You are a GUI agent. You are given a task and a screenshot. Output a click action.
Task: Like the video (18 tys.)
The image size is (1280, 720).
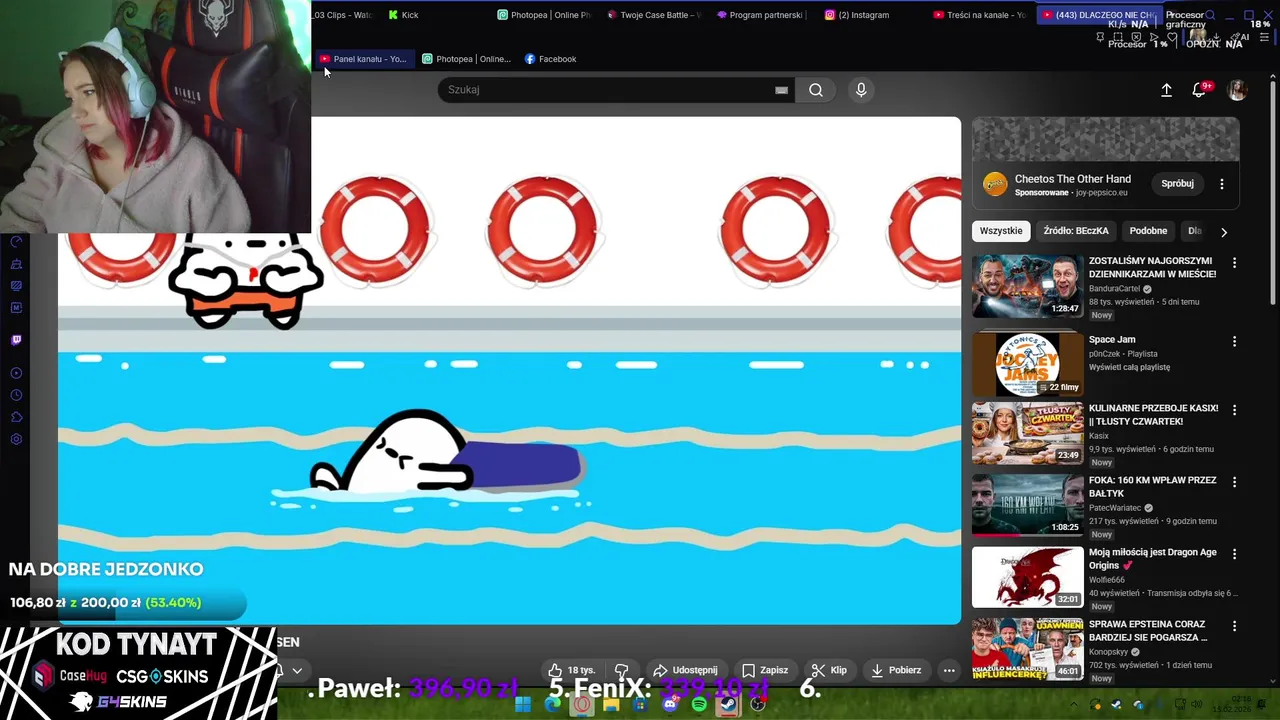571,670
